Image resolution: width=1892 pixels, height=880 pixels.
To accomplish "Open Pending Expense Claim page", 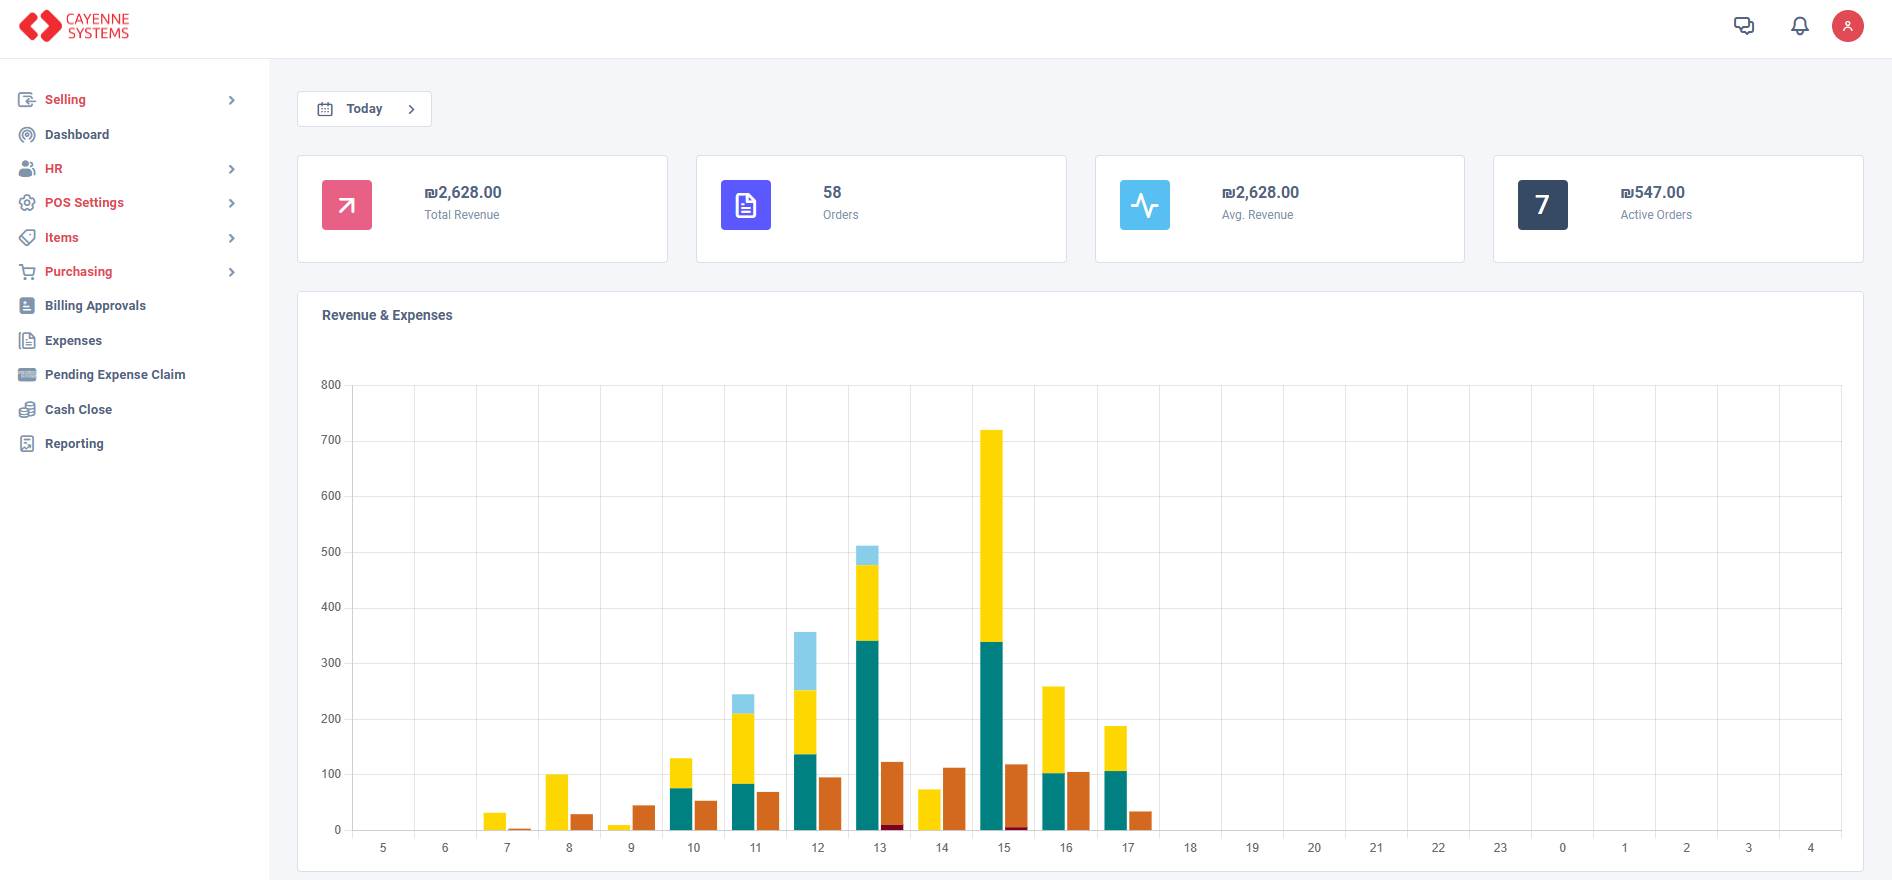I will coord(115,375).
